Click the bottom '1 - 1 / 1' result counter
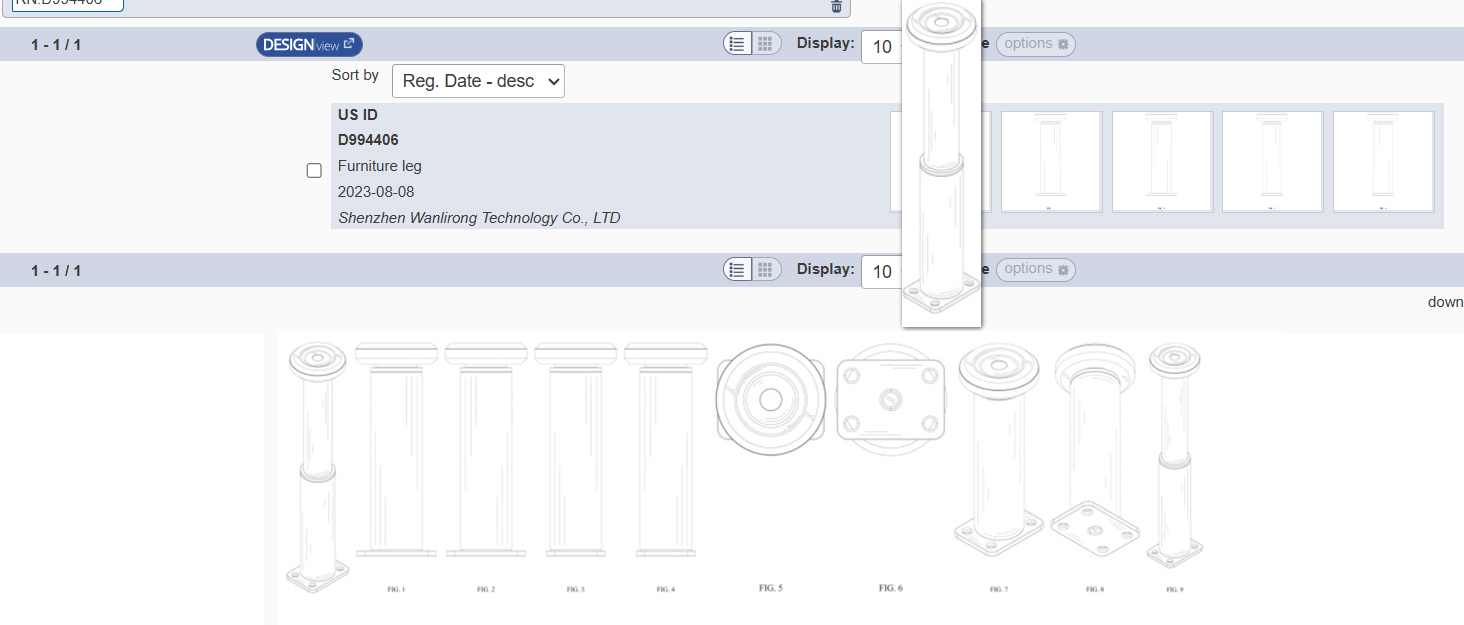 point(56,271)
